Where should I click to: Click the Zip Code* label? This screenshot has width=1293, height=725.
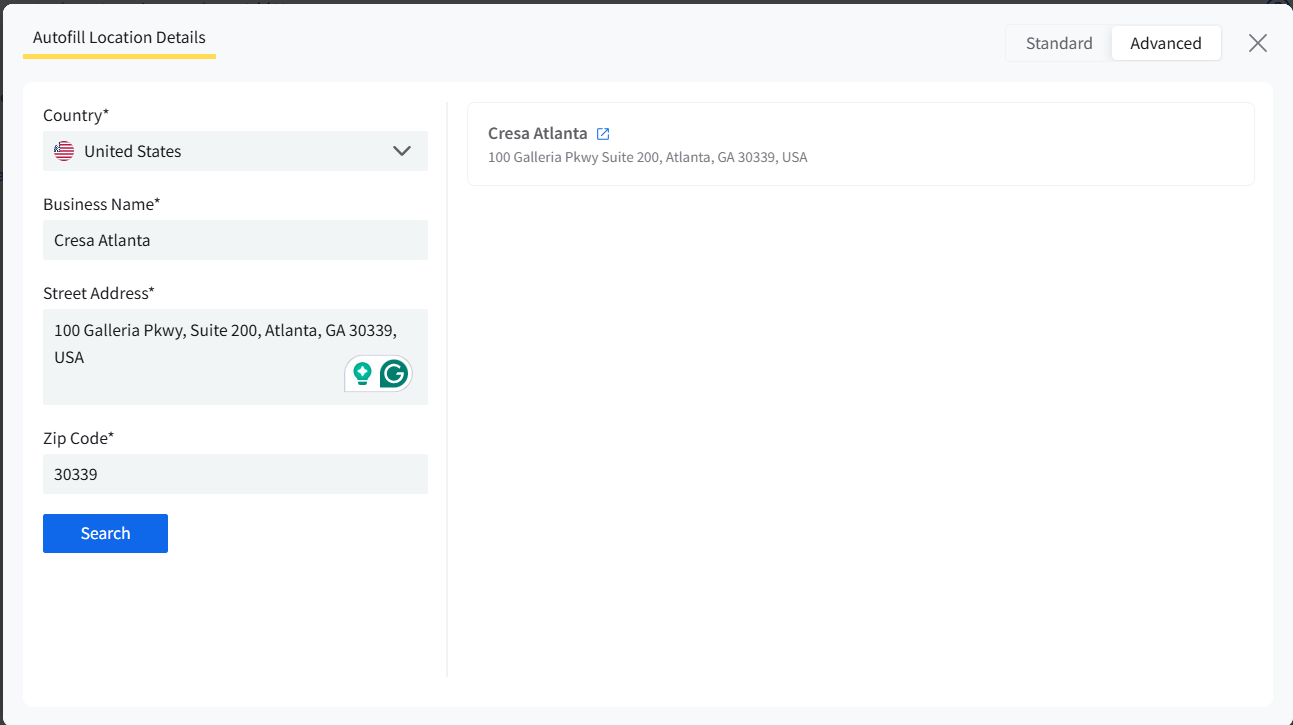[x=79, y=438]
